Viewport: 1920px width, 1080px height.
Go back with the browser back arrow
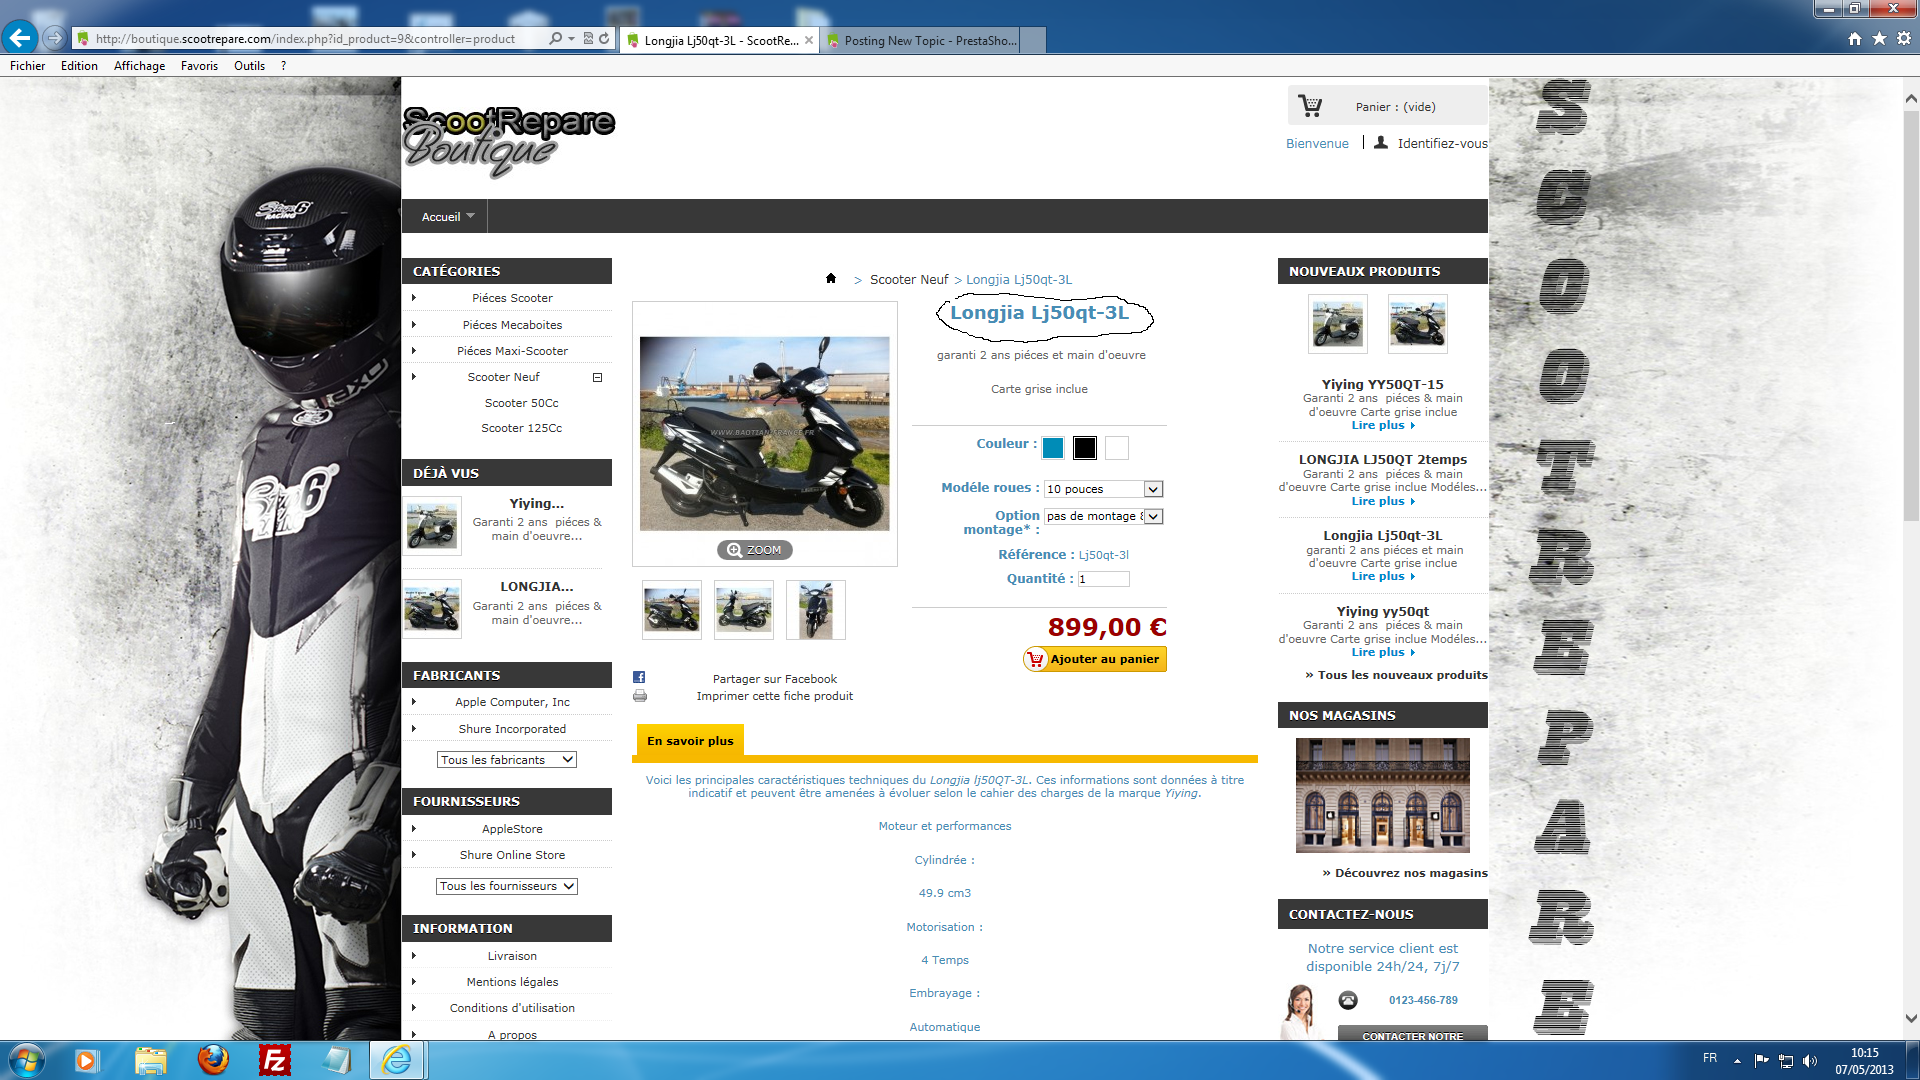tap(20, 38)
